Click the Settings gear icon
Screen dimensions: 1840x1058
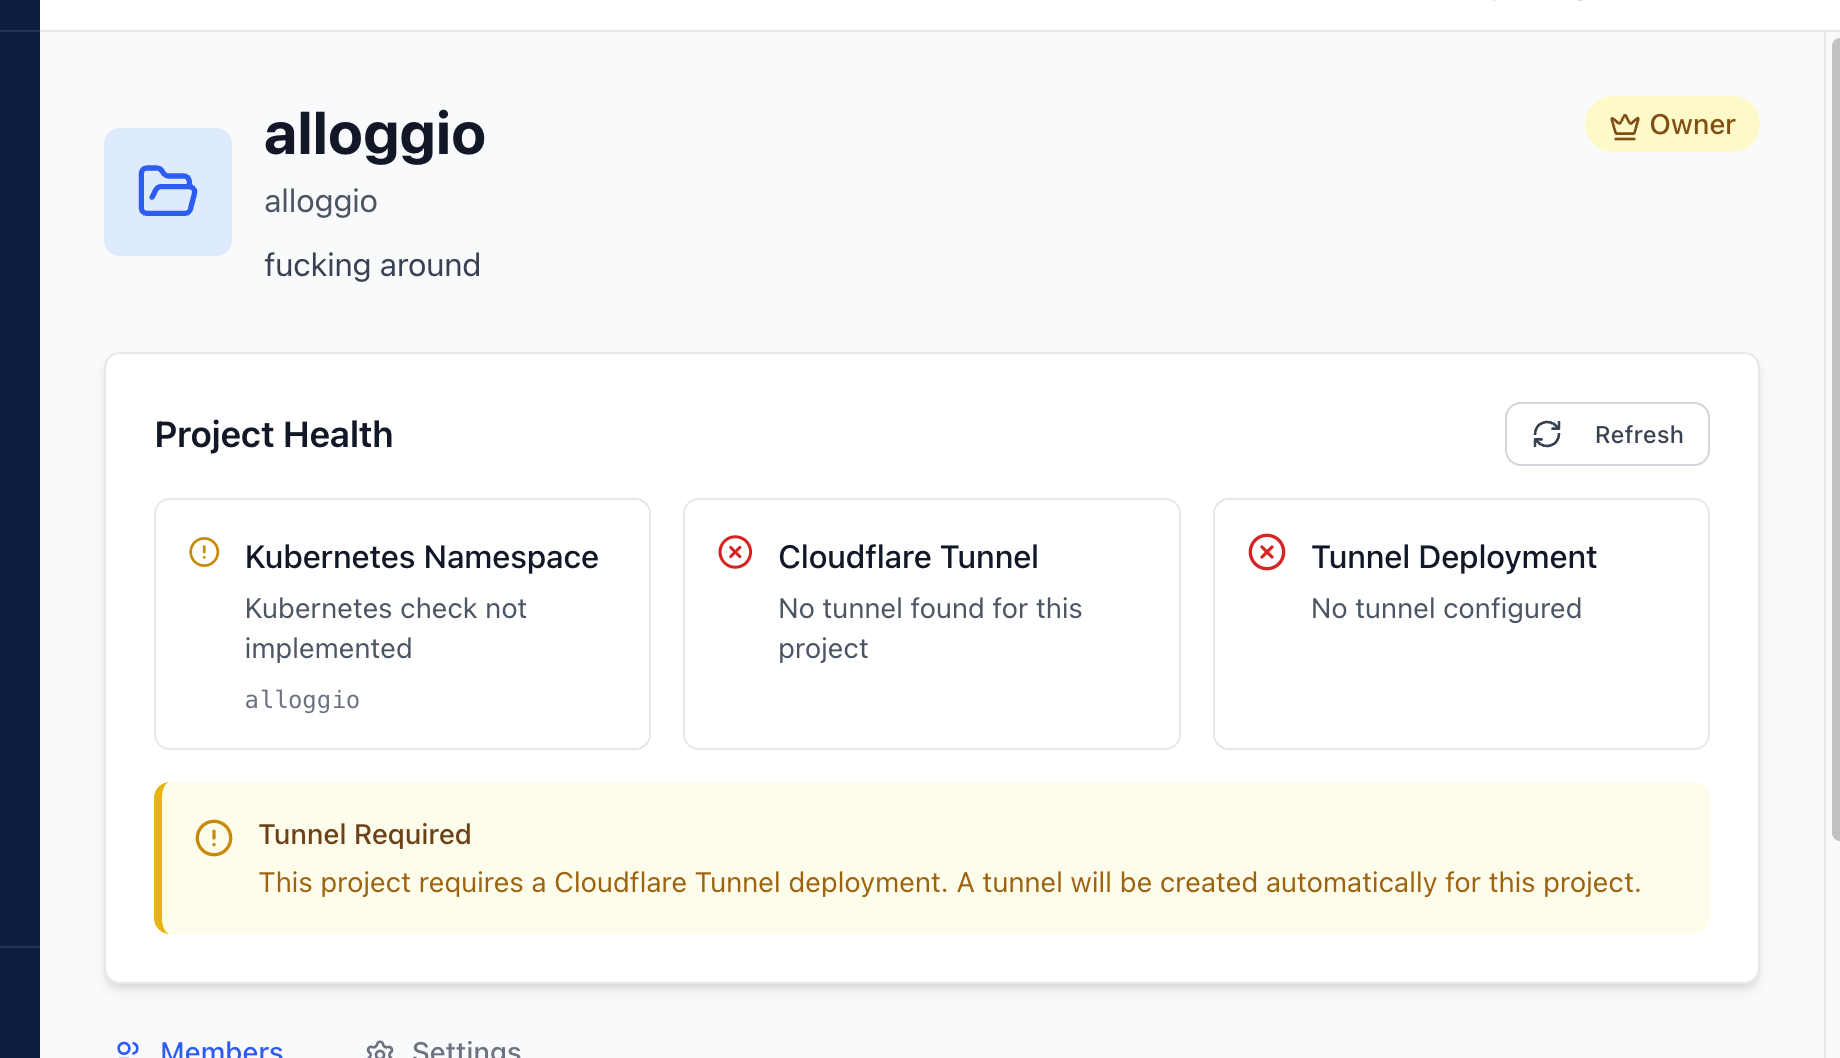pos(380,1050)
